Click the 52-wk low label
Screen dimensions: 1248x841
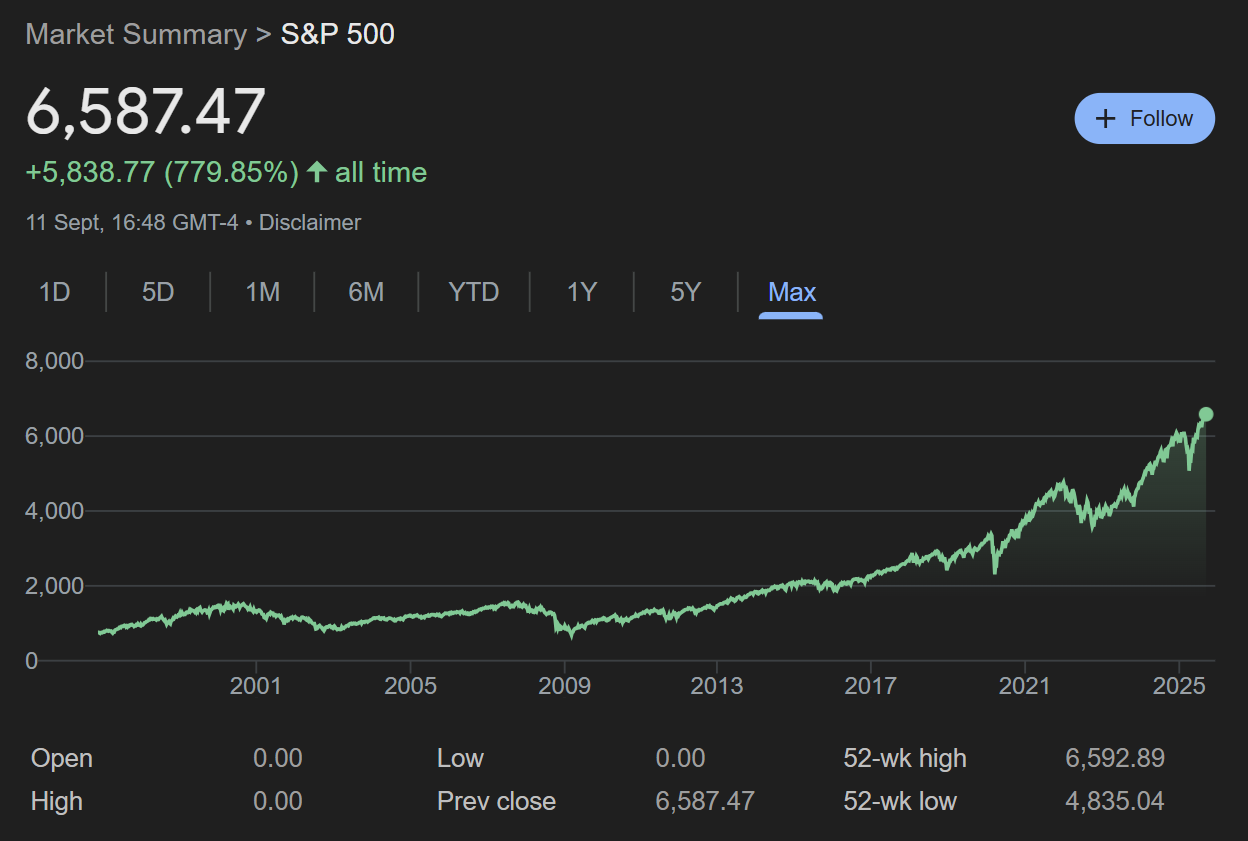click(900, 801)
